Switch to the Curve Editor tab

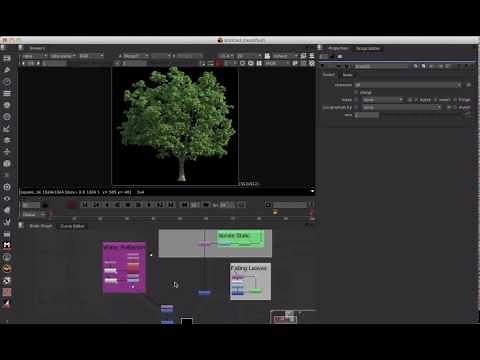click(x=72, y=226)
